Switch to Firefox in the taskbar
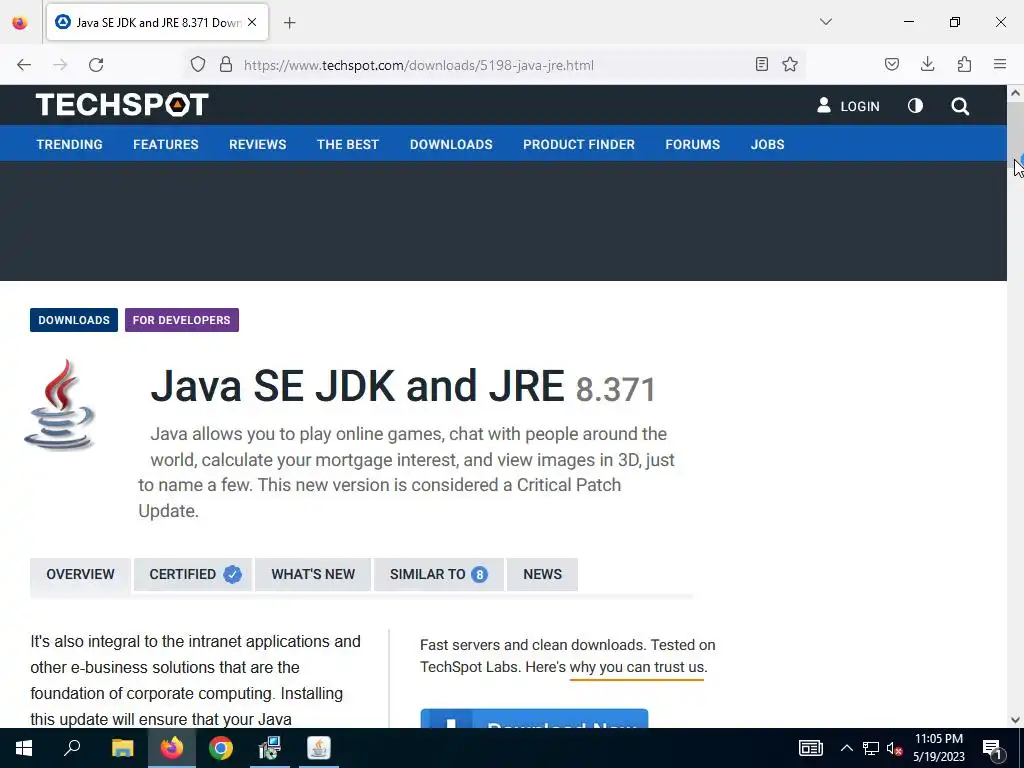The image size is (1024, 768). [x=172, y=748]
